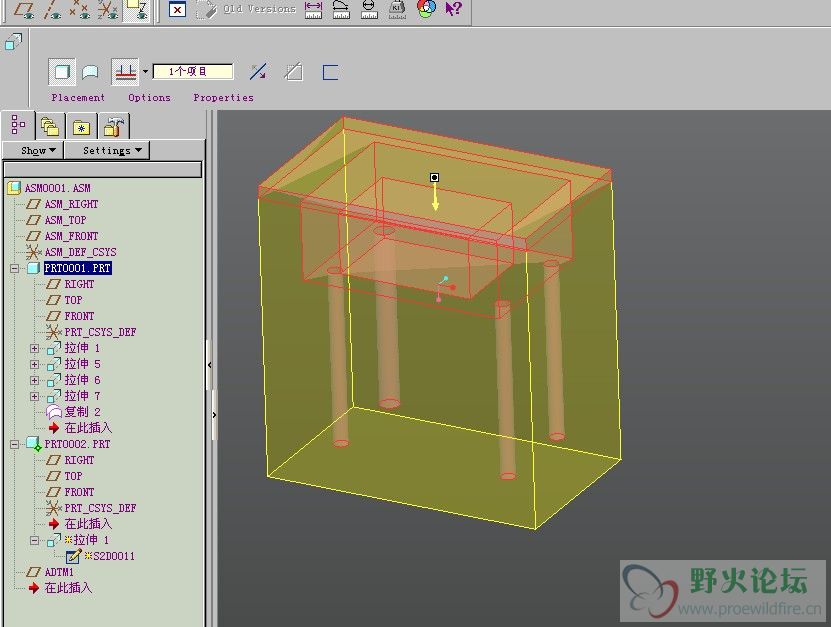The image size is (831, 627).
Task: Switch to the folder browser navigator tab
Action: tap(50, 127)
